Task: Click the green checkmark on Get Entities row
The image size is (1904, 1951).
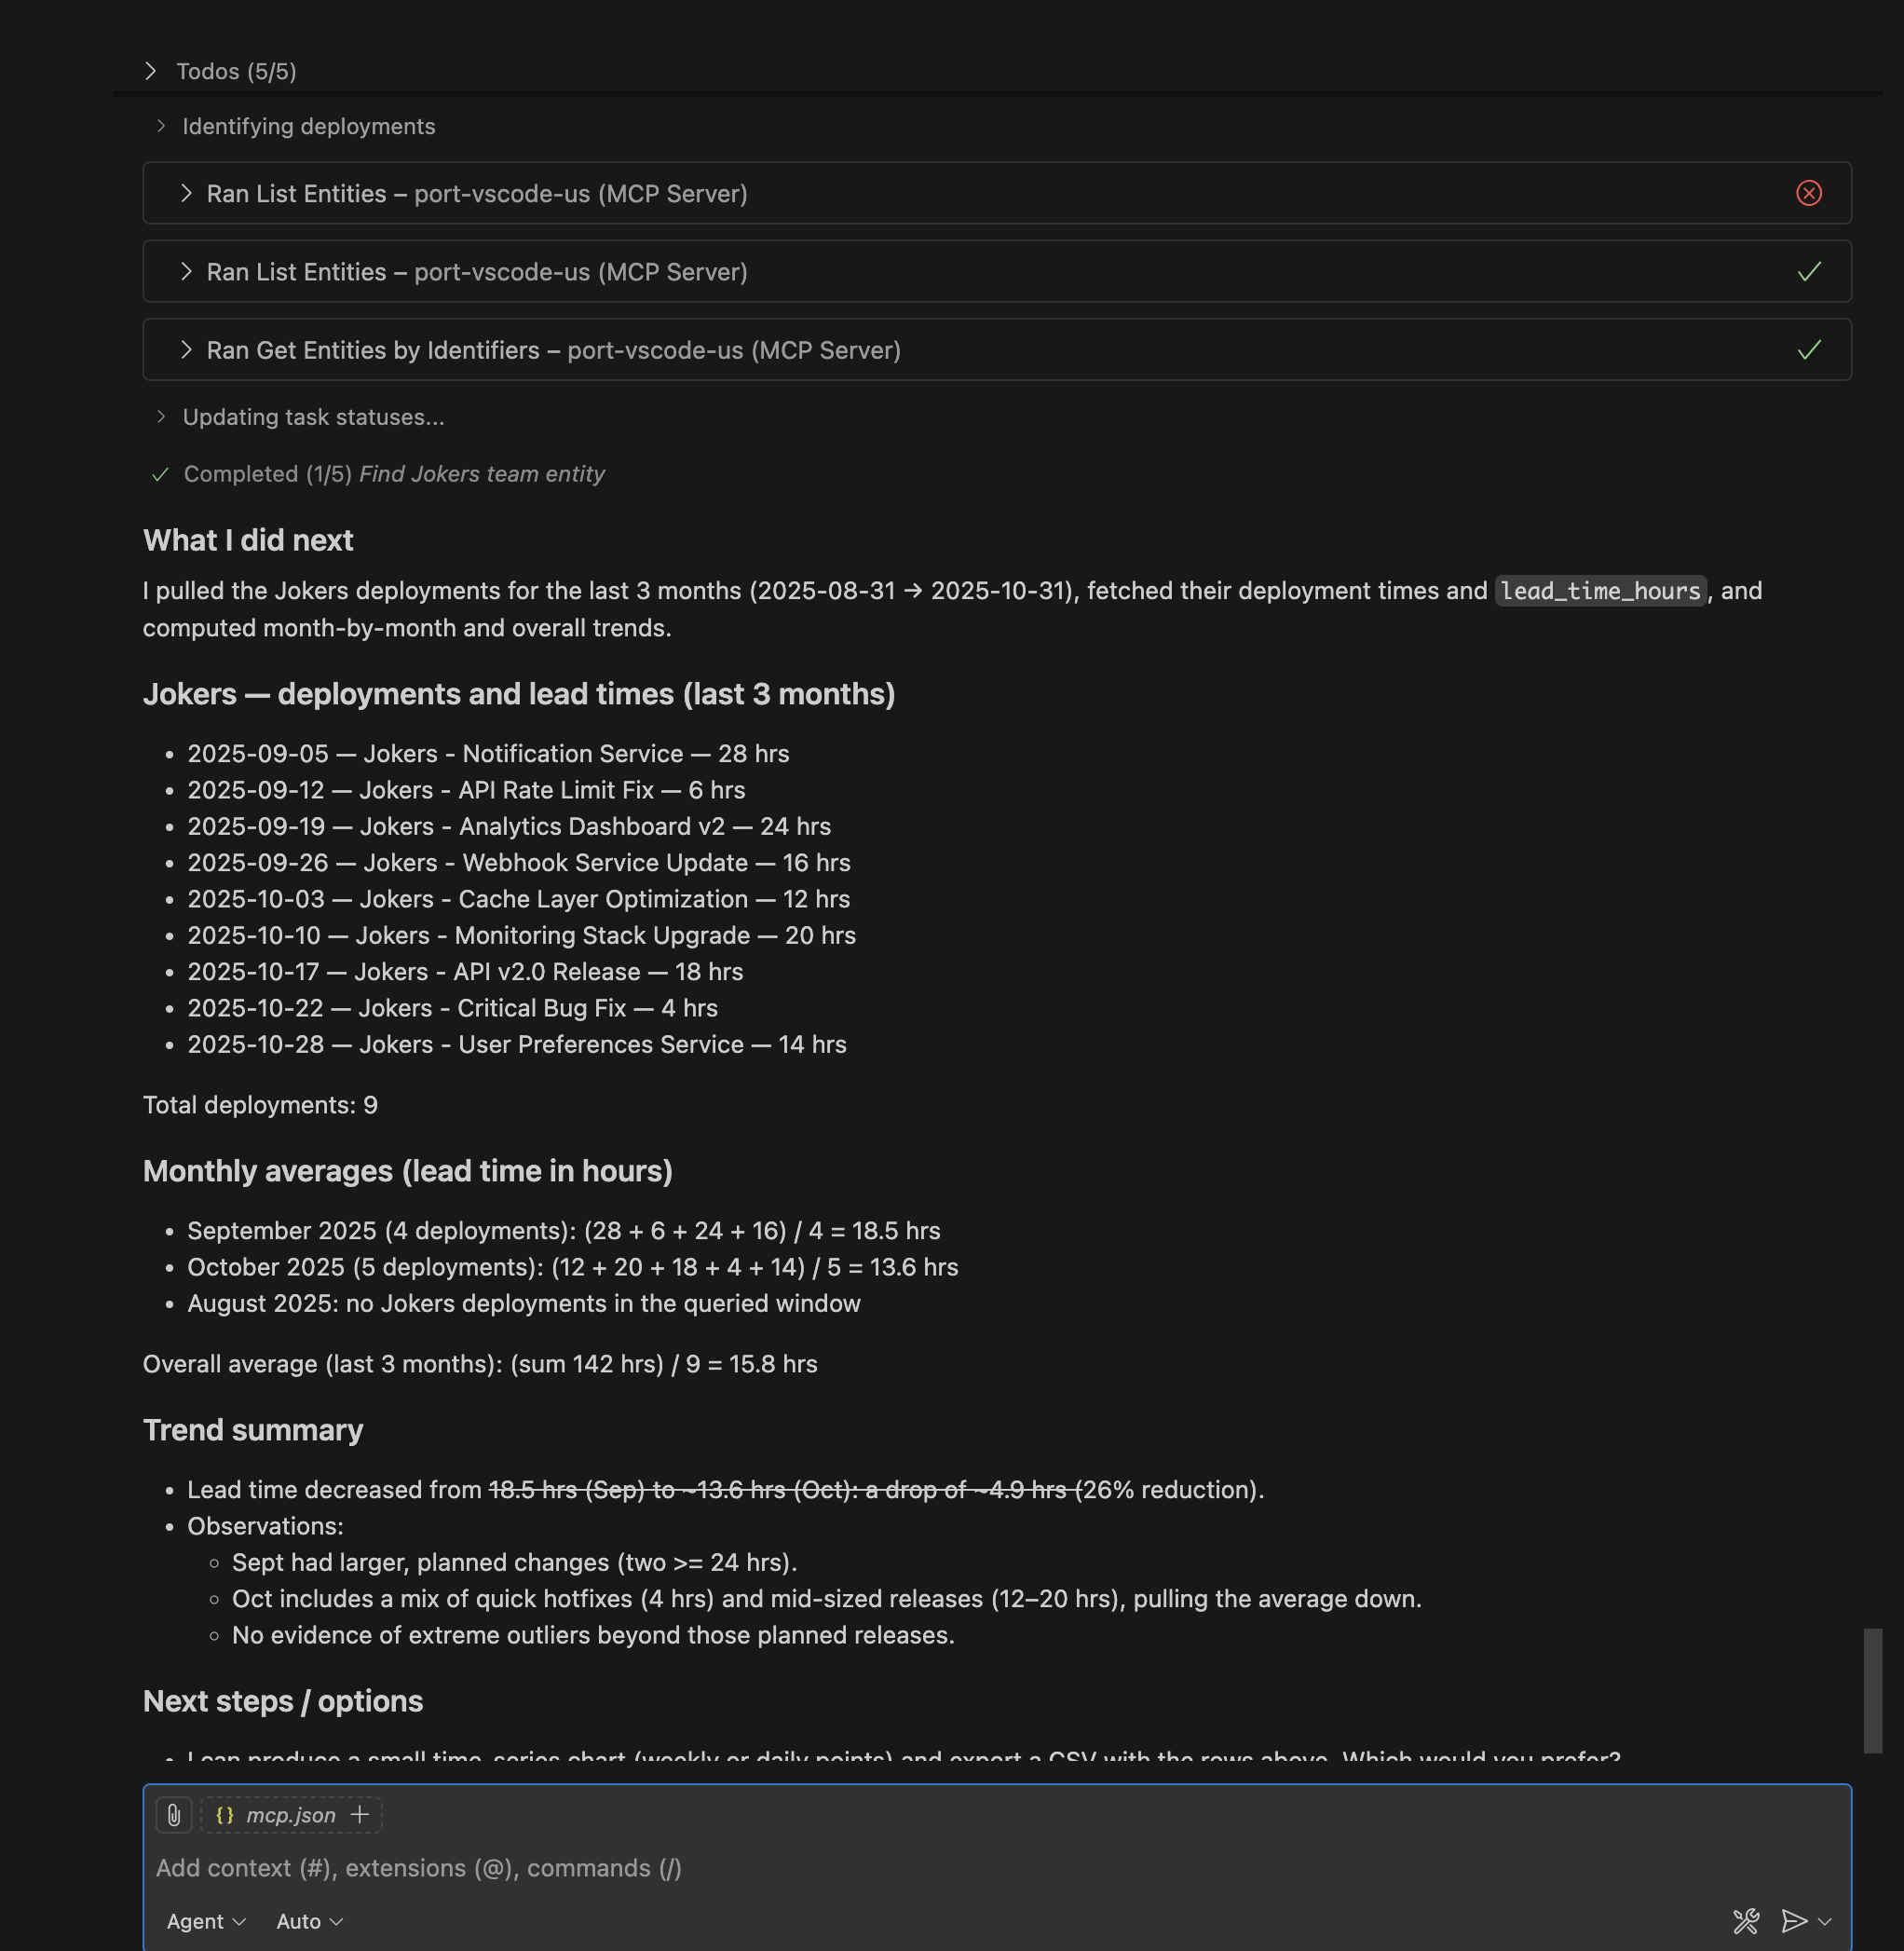Action: tap(1809, 350)
